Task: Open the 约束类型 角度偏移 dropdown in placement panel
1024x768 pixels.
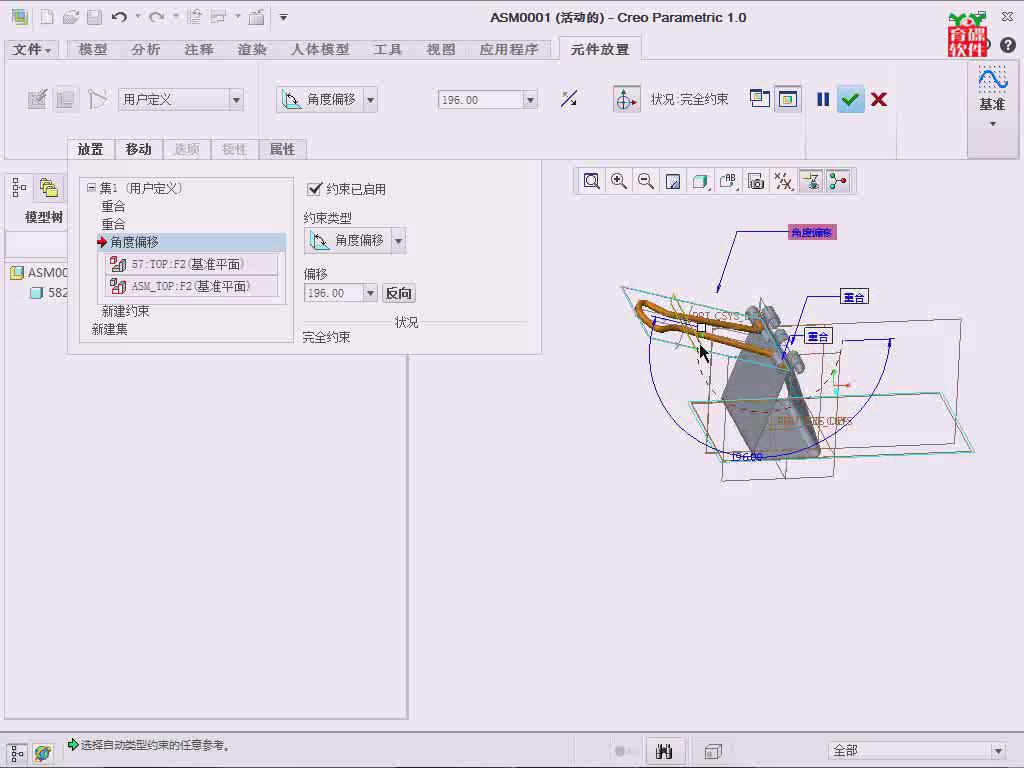Action: click(398, 241)
